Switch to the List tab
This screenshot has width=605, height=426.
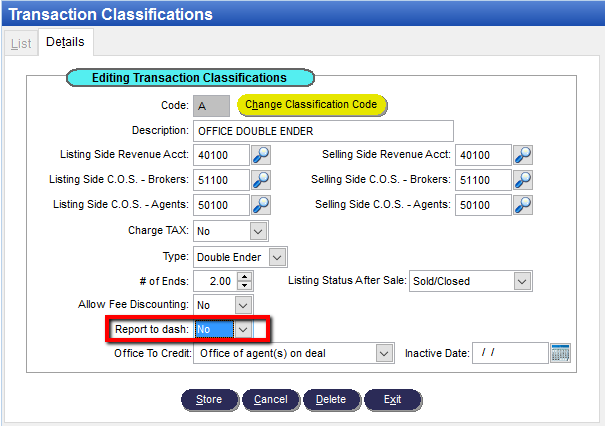pyautogui.click(x=21, y=44)
